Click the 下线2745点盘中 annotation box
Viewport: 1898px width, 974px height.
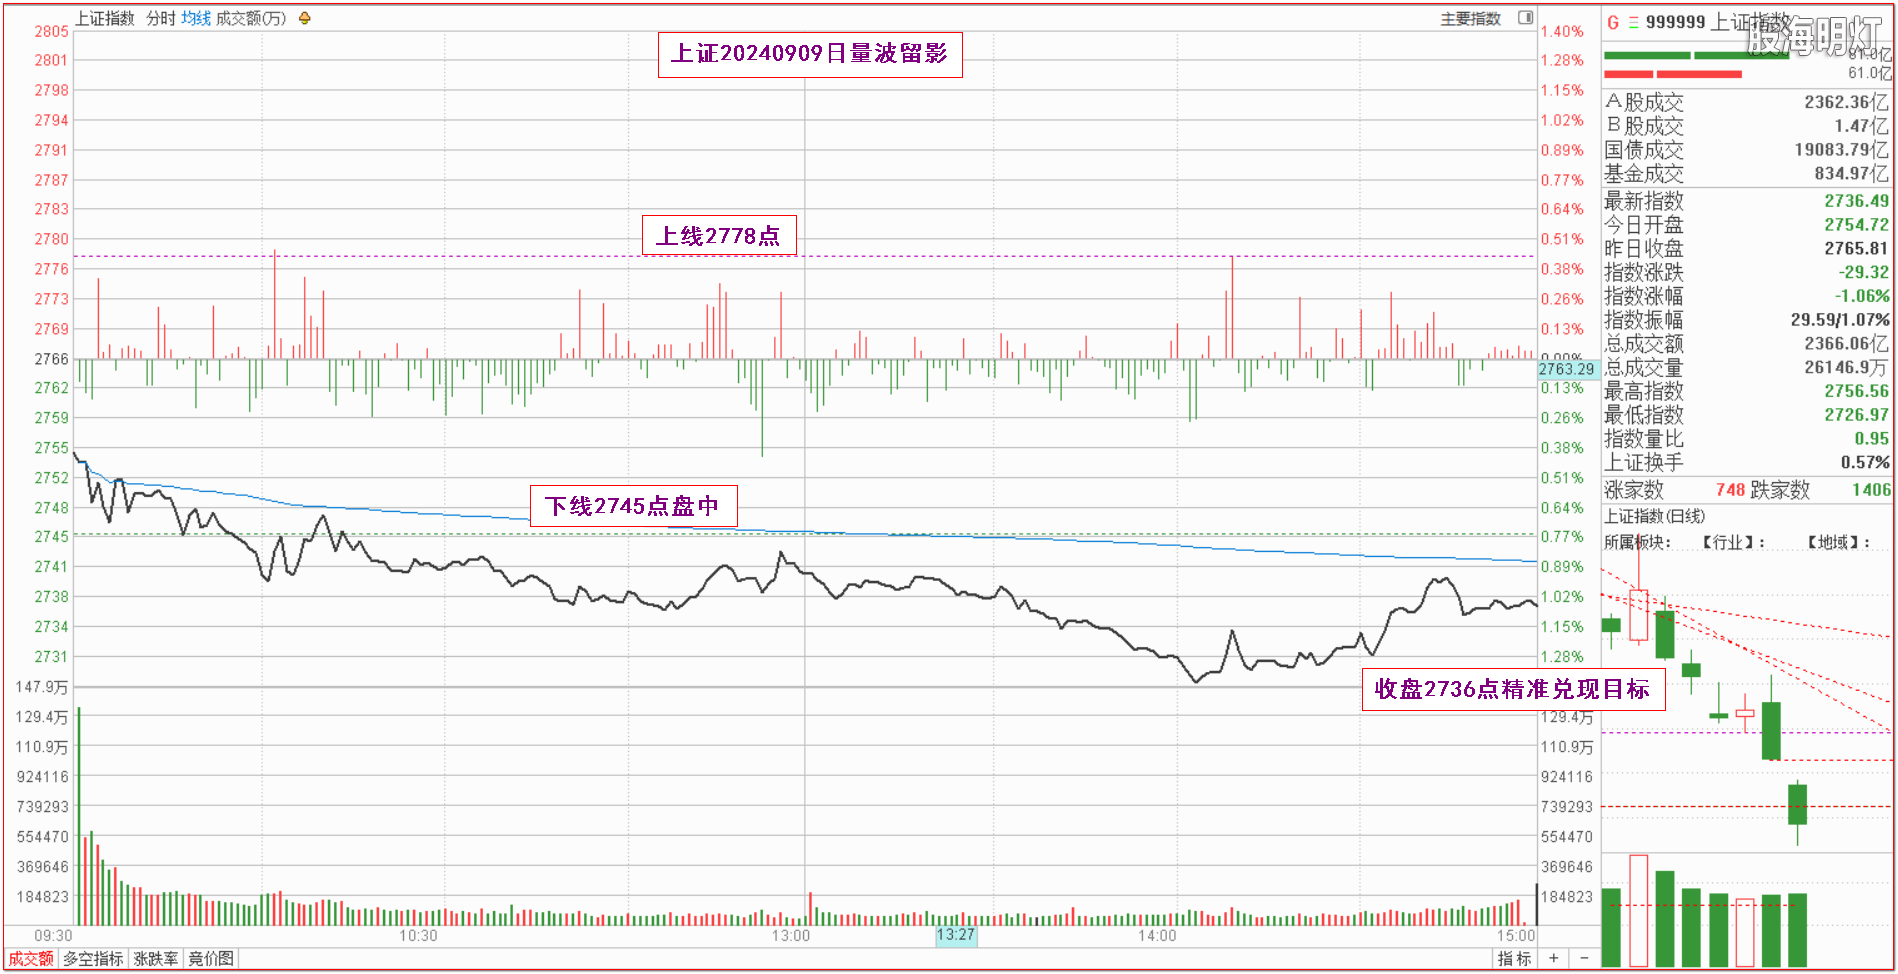point(634,506)
